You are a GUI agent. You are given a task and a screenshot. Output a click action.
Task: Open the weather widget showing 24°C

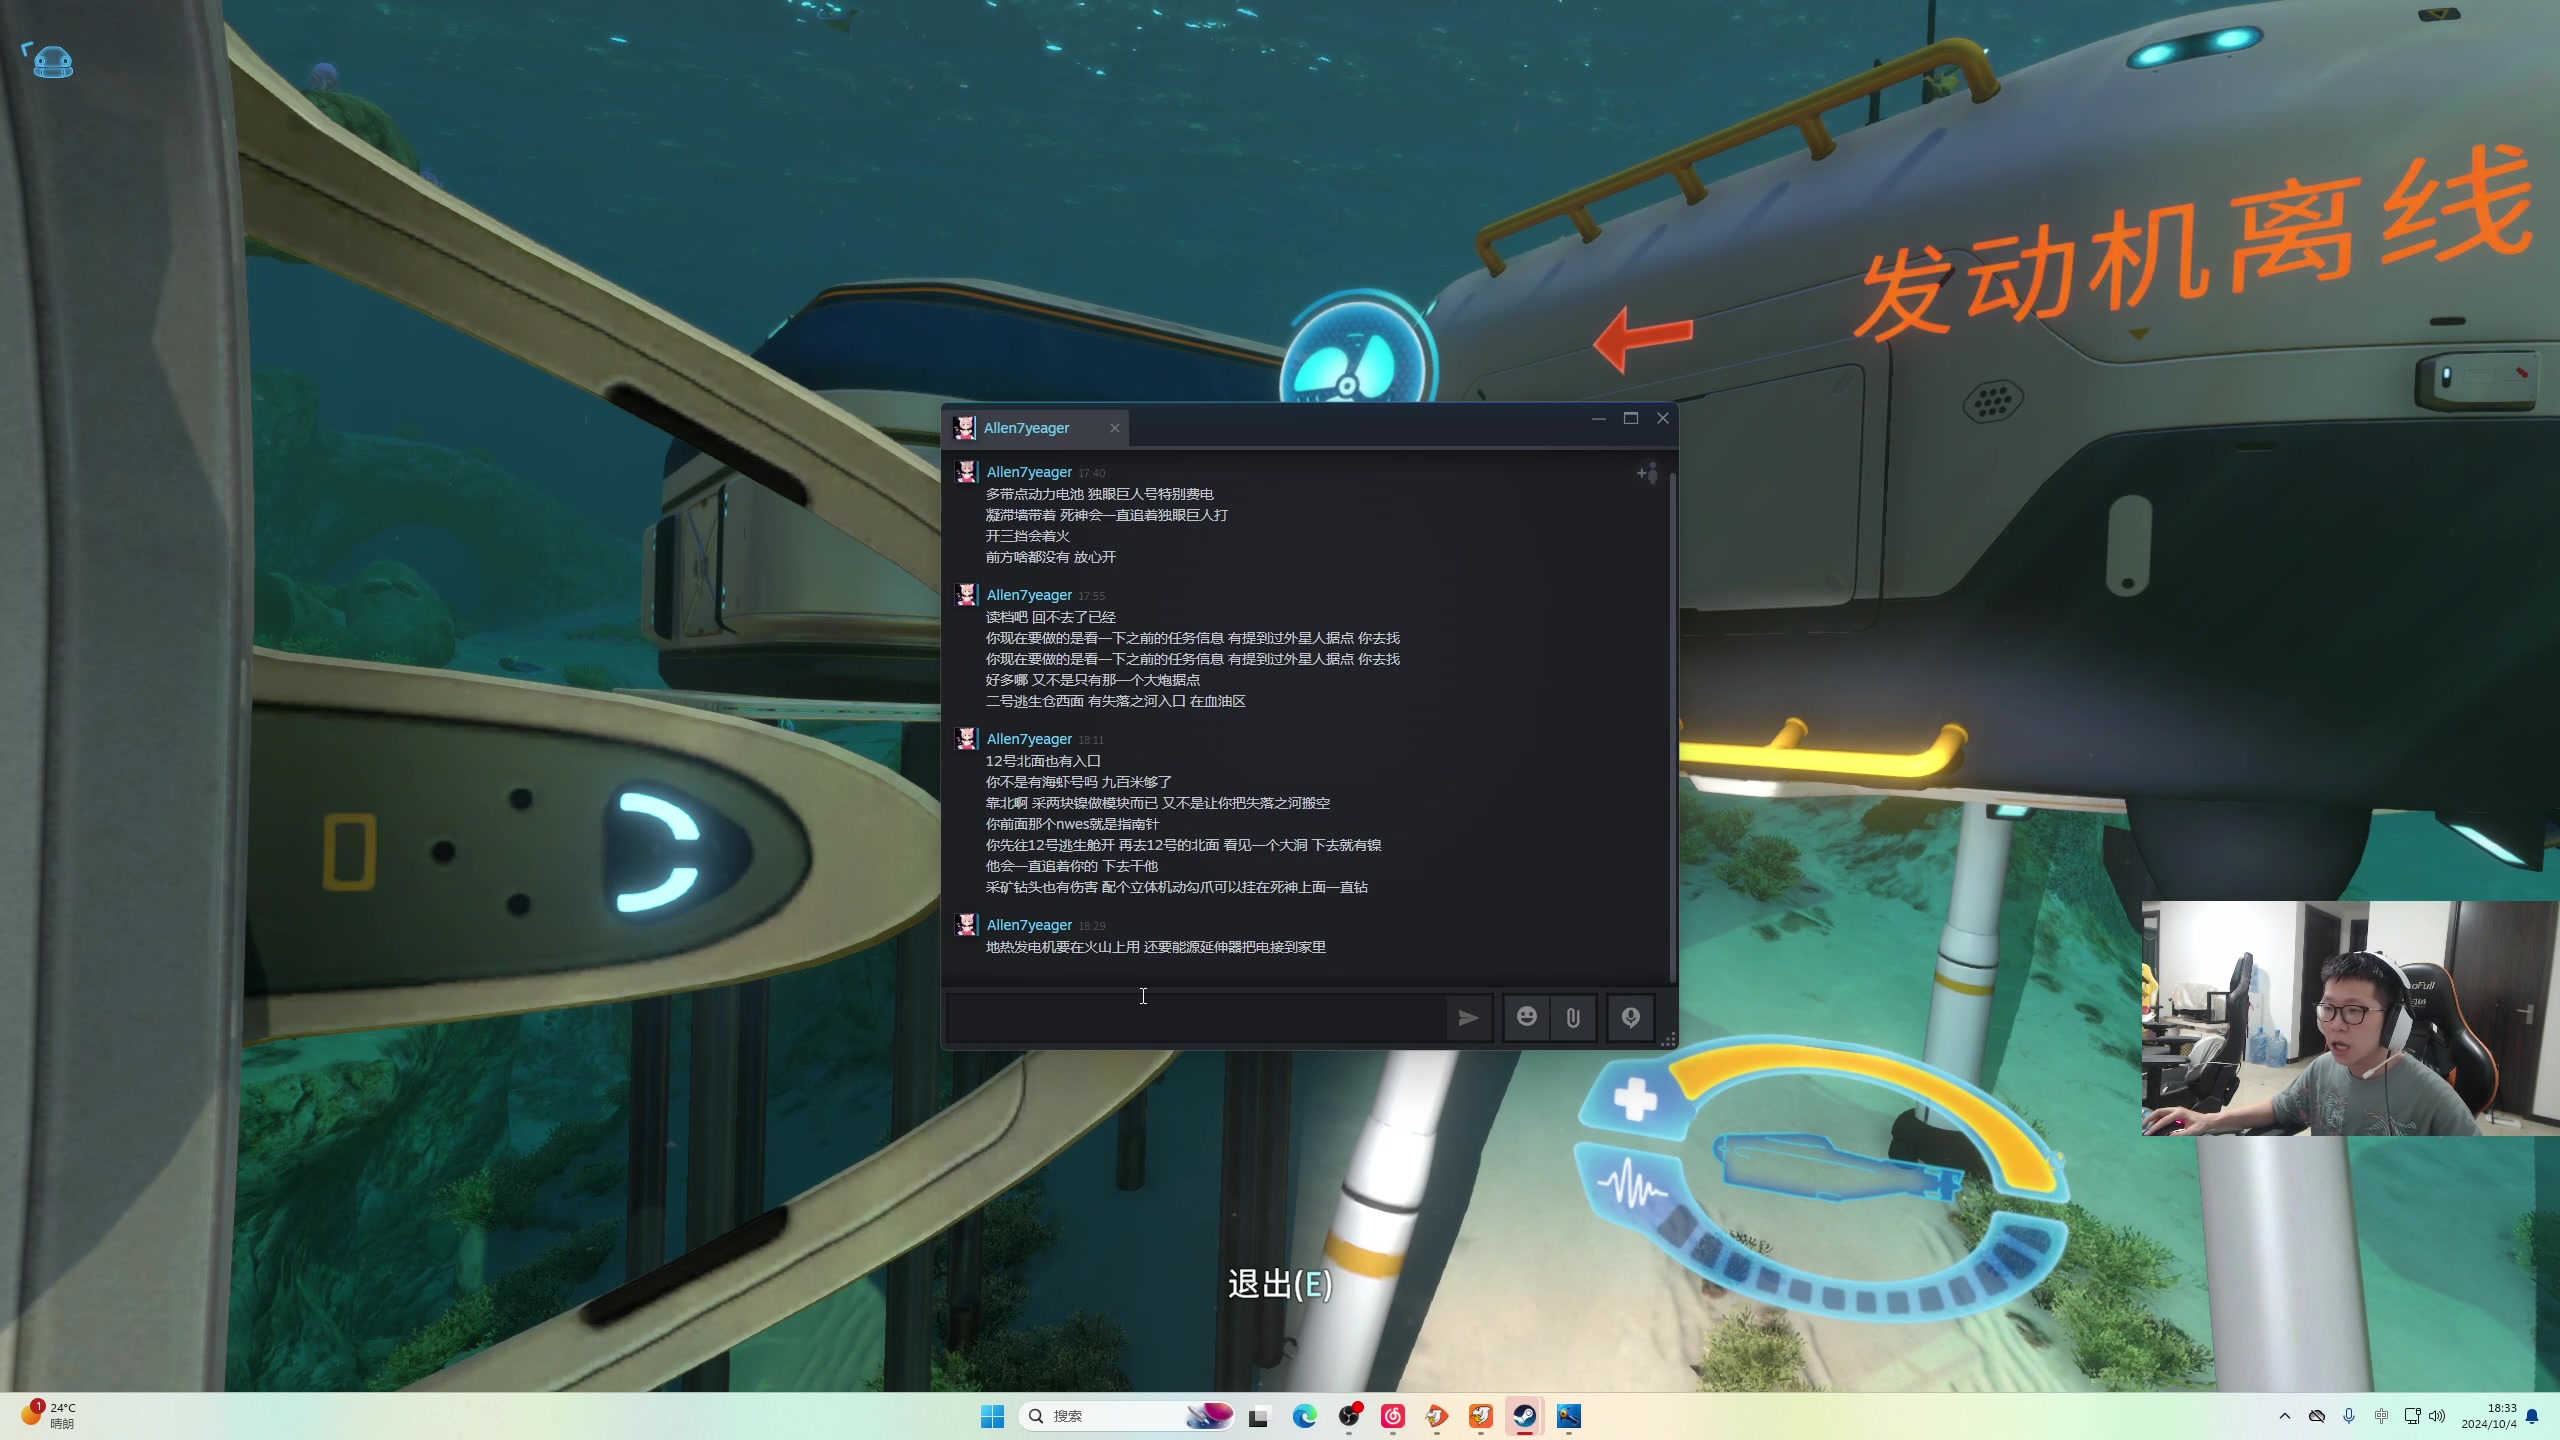50,1416
